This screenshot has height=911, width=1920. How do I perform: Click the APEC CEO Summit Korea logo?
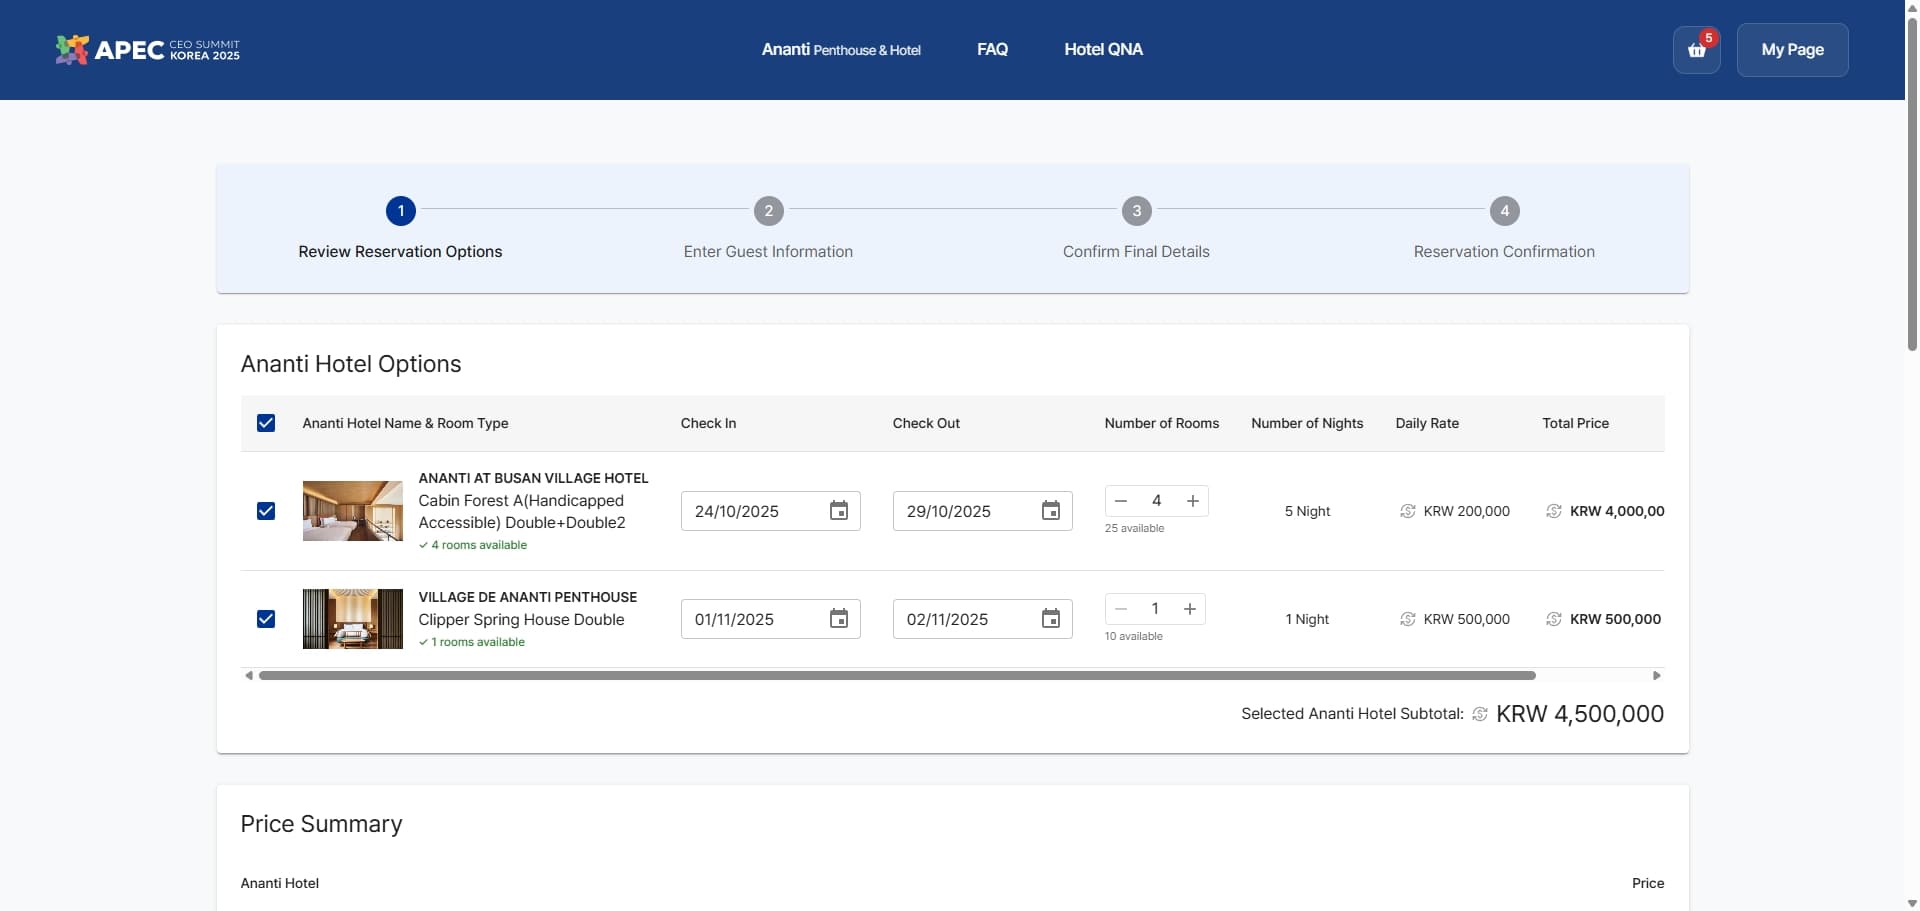pyautogui.click(x=148, y=49)
